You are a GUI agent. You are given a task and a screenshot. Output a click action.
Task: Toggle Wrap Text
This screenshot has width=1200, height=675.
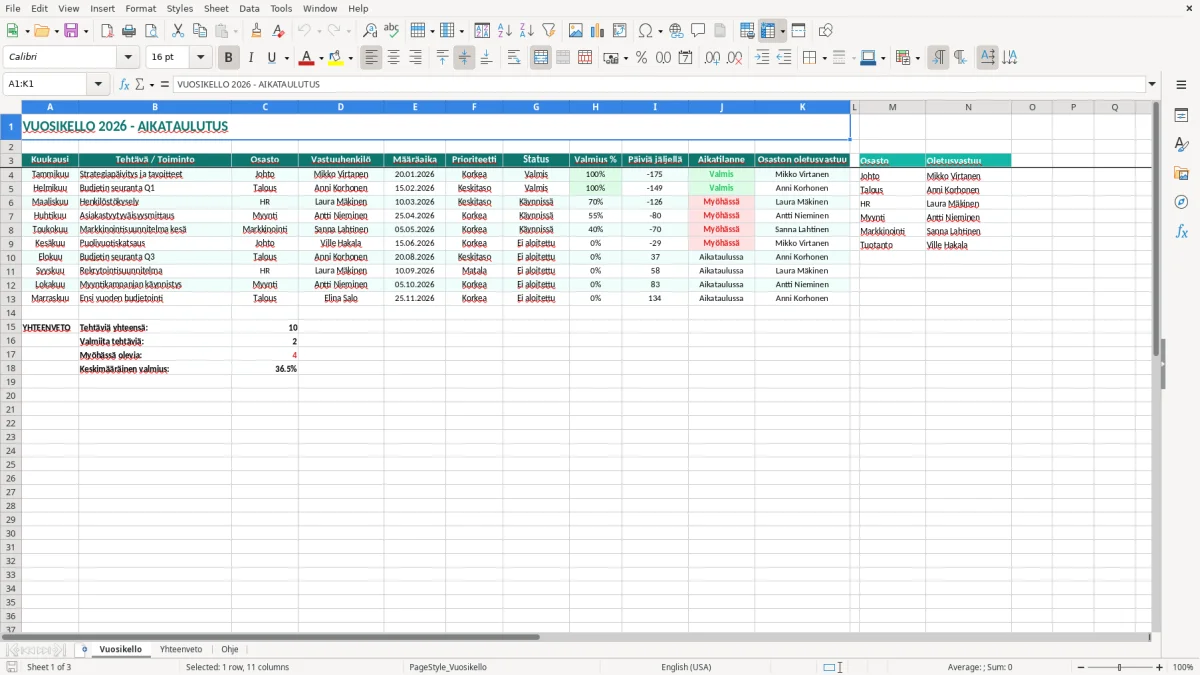514,58
